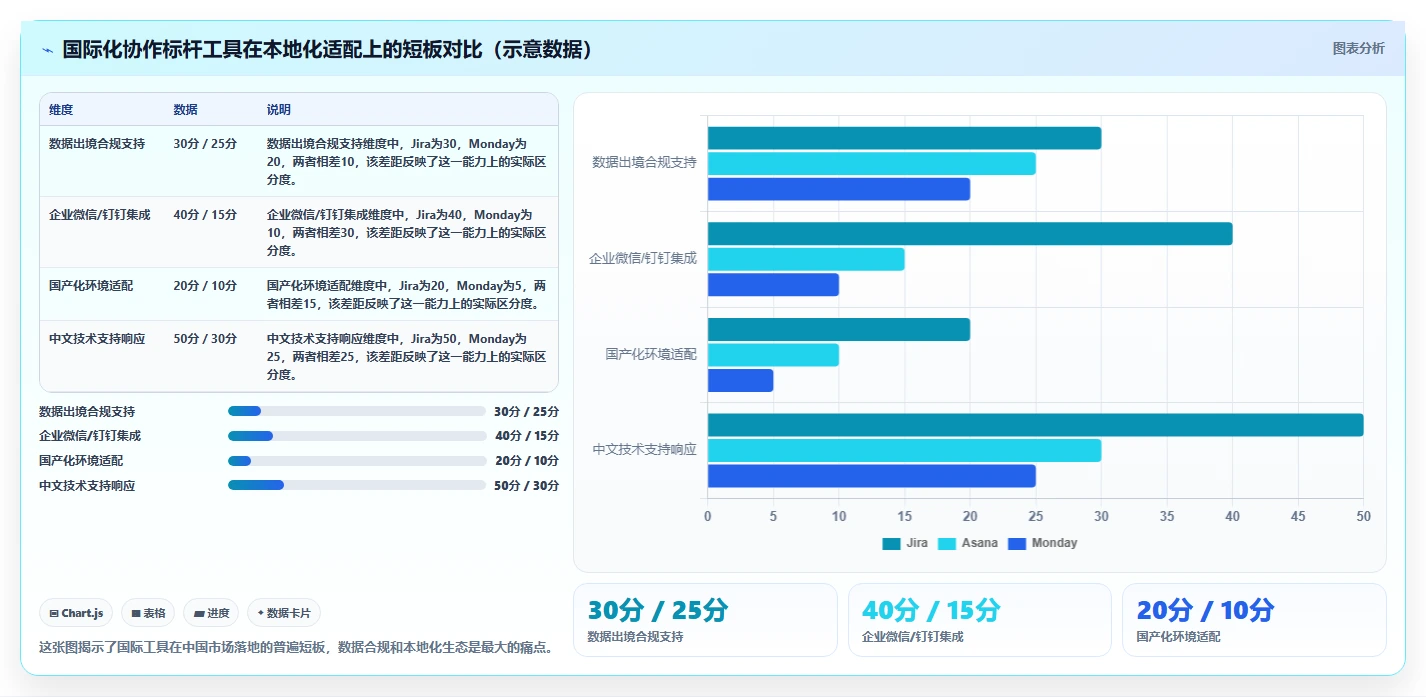This screenshot has width=1426, height=697.
Task: Click chart y-axis label 企业微信/钉钉集成
Action: pos(642,258)
